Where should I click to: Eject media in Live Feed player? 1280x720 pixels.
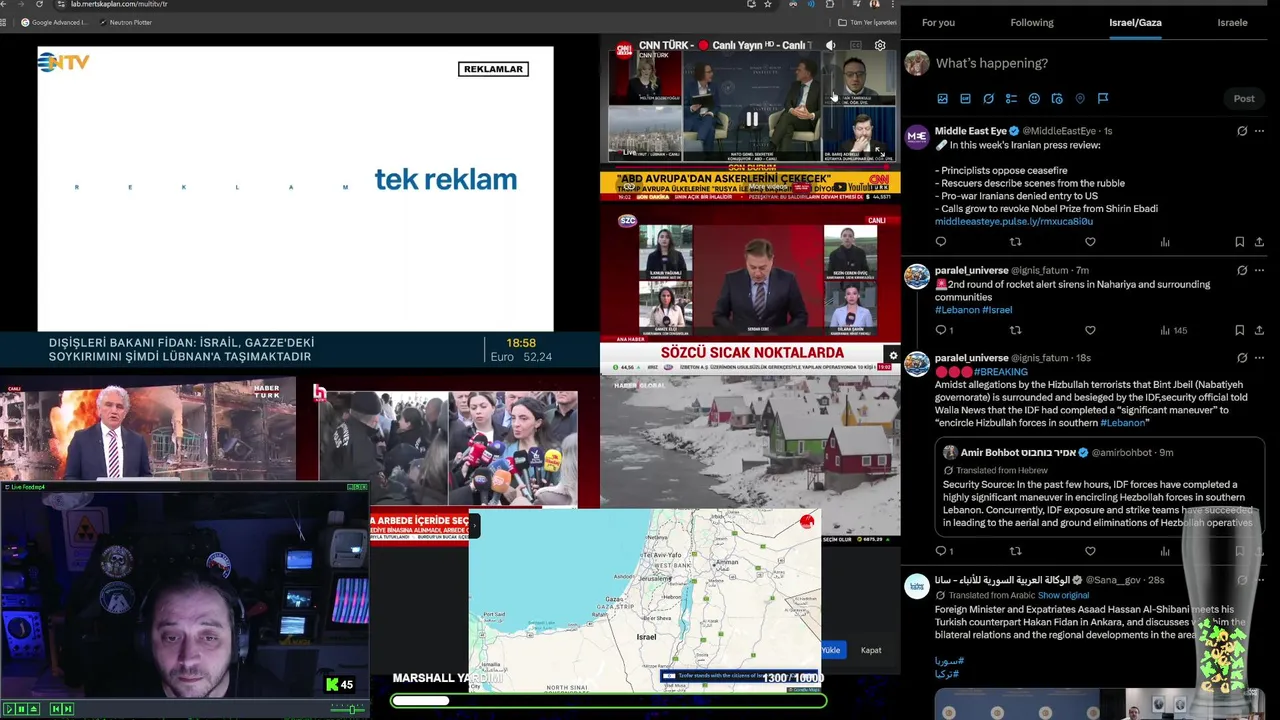coord(33,709)
